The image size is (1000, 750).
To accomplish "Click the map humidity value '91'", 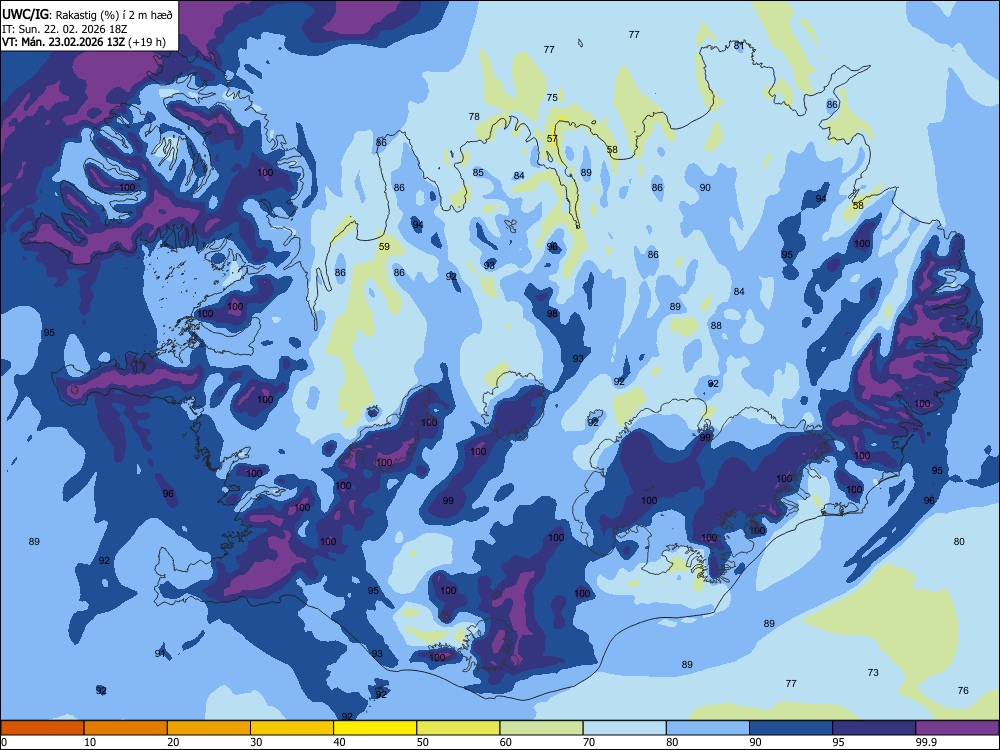I will (160, 653).
